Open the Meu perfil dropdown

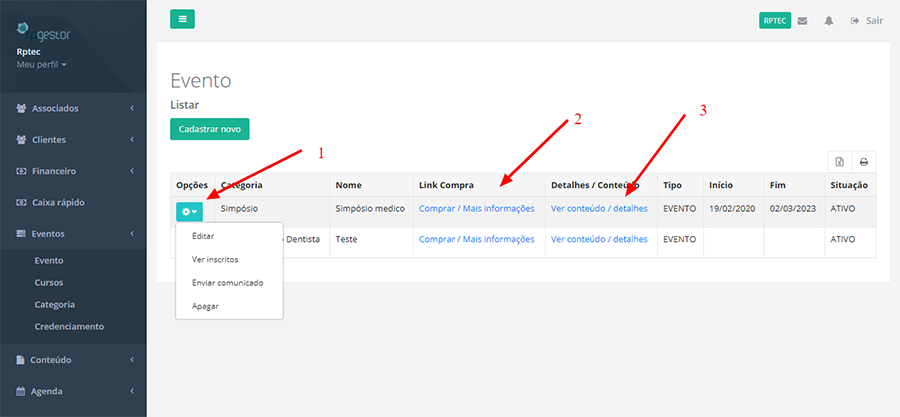click(42, 64)
